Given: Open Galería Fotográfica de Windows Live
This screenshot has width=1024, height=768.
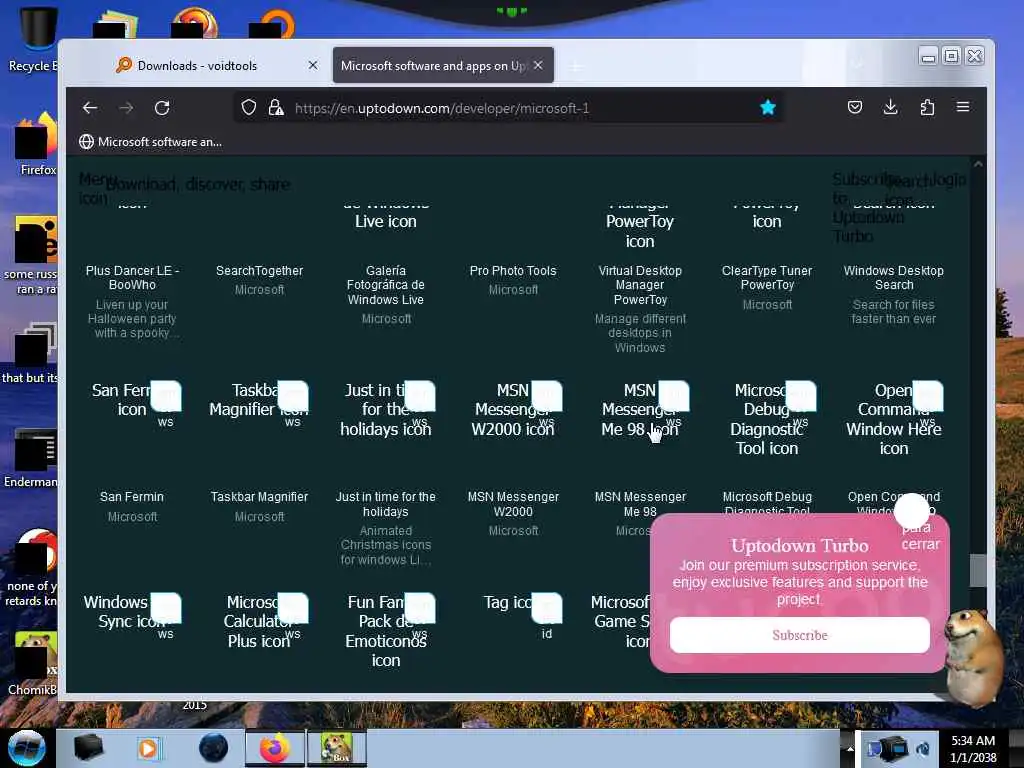Looking at the screenshot, I should point(385,285).
